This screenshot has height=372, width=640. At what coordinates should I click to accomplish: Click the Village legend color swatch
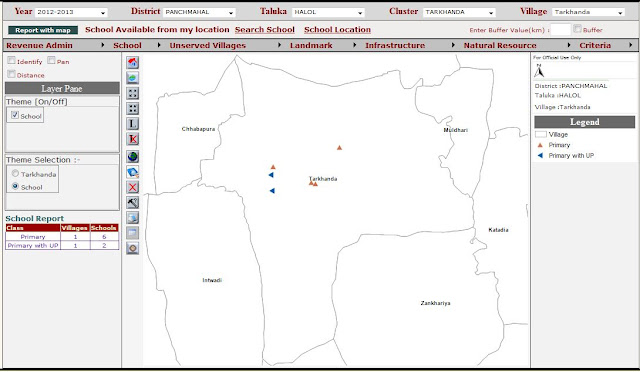click(540, 134)
